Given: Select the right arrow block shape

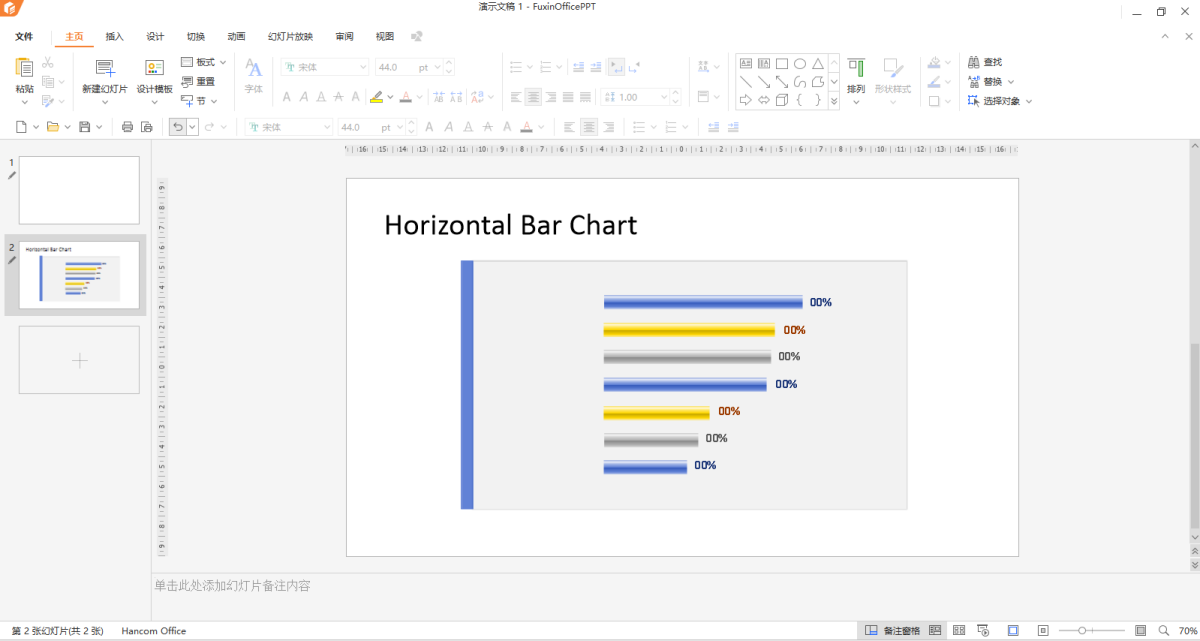Looking at the screenshot, I should click(746, 100).
